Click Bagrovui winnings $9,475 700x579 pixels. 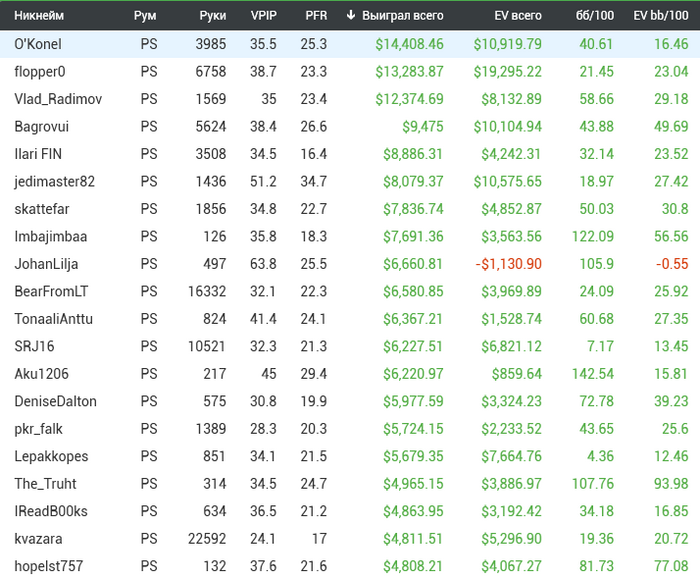point(423,127)
